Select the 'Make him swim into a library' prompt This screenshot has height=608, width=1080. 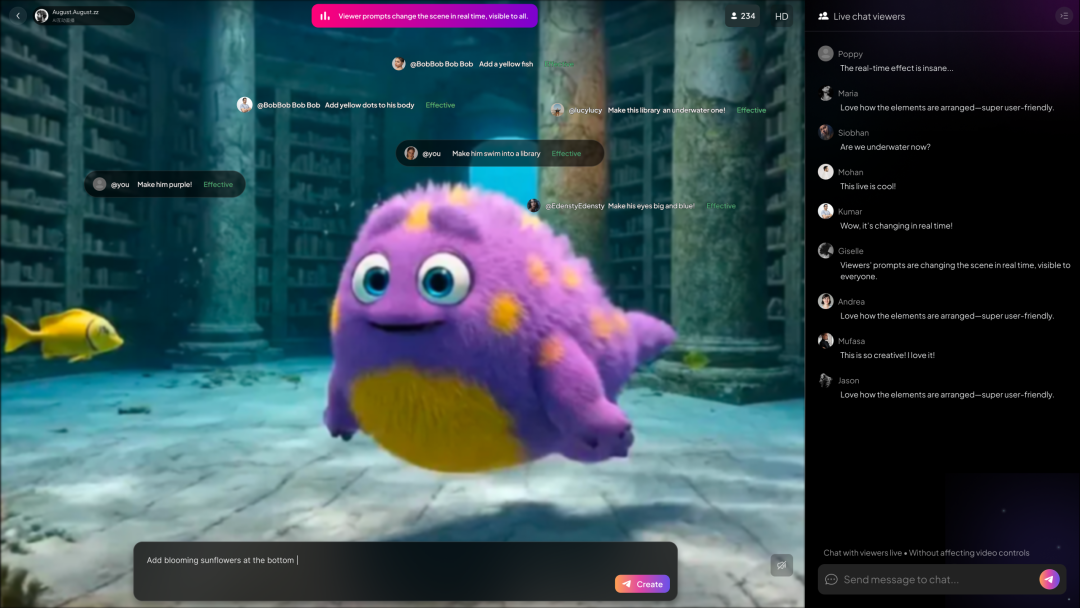(500, 153)
